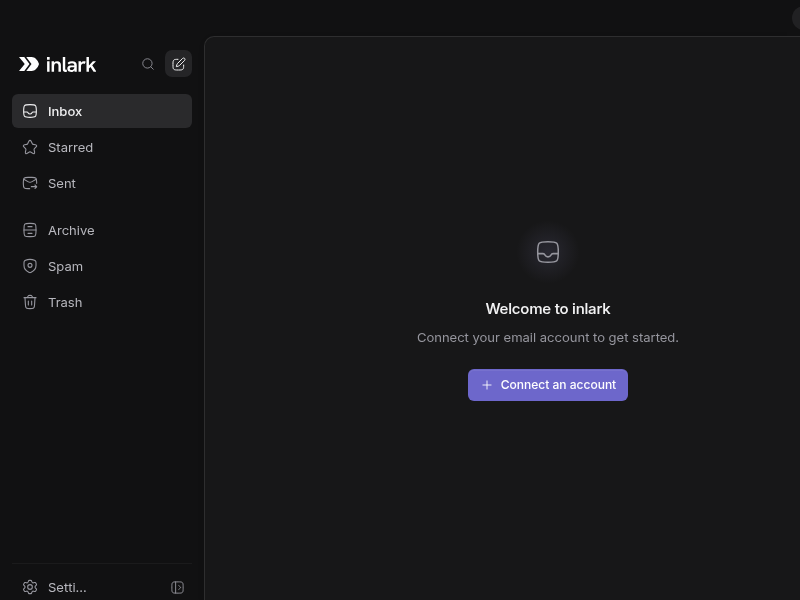
Task: View the Spam folder
Action: [x=102, y=266]
